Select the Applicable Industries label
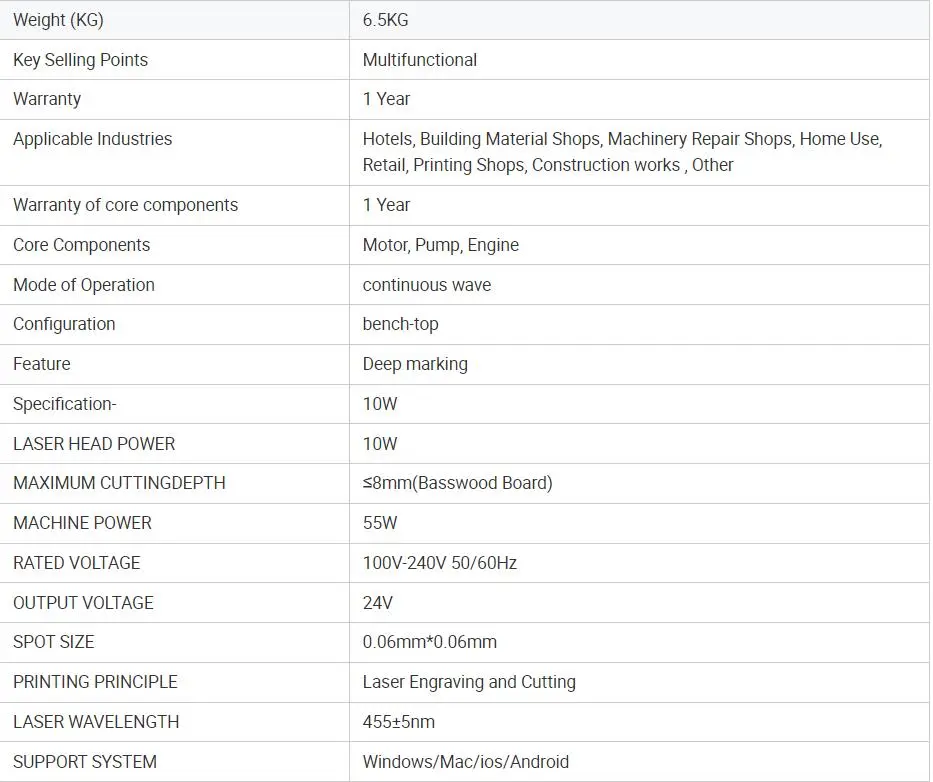The image size is (933, 782). (x=92, y=139)
